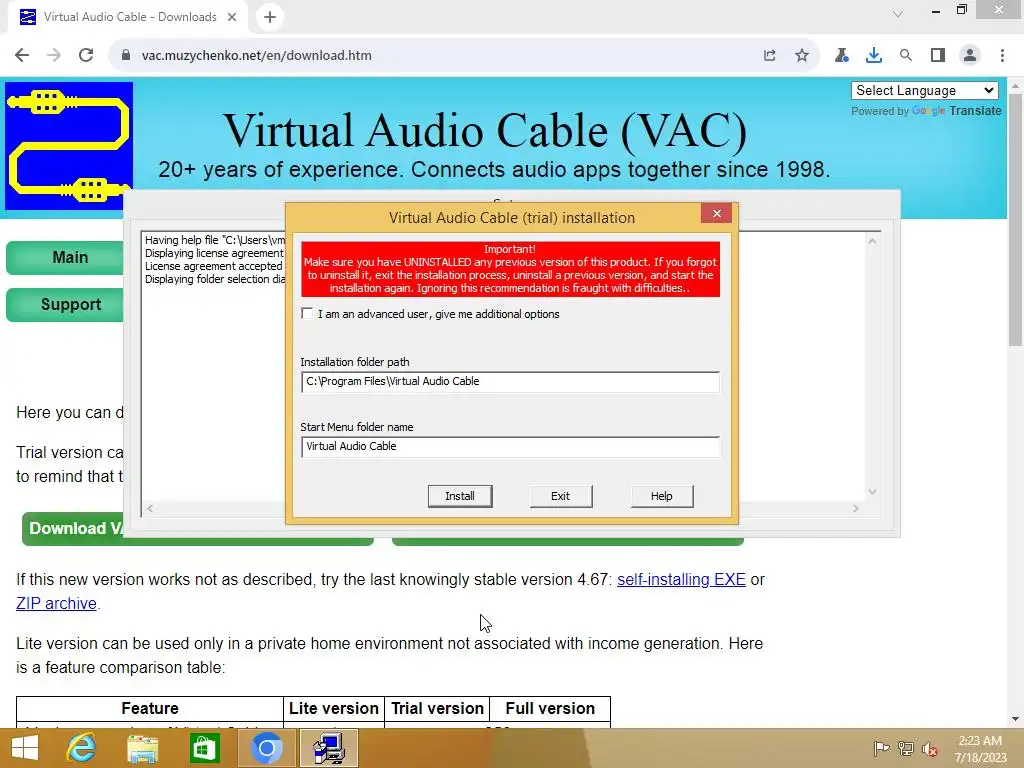
Task: Open Action Center flag tray icon
Action: 881,749
